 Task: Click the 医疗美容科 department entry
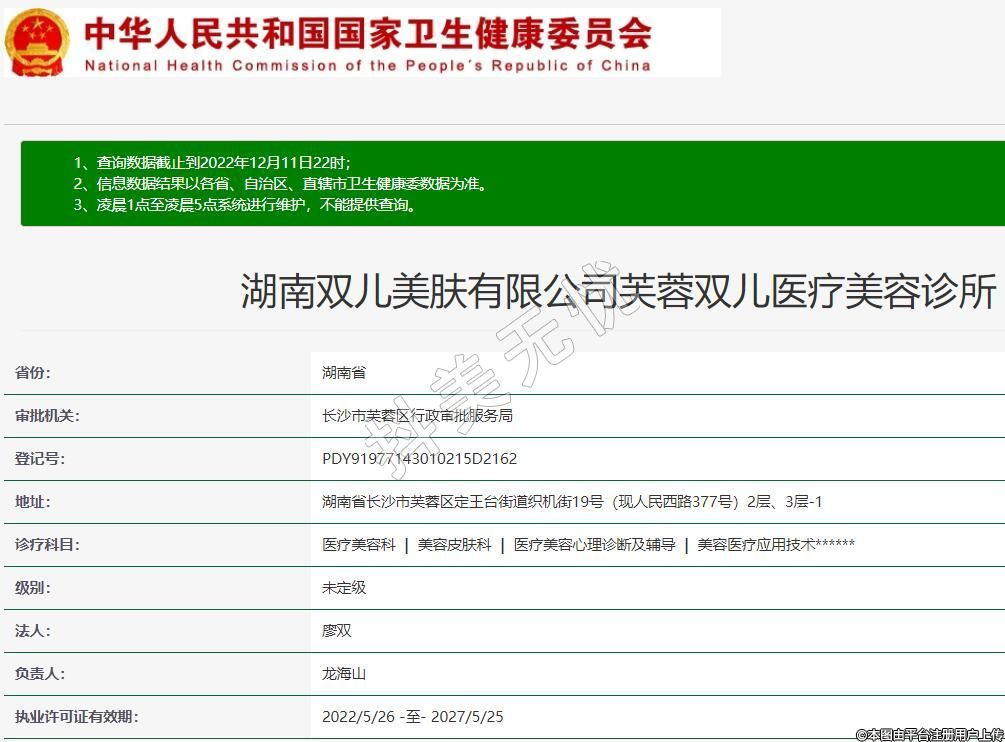(359, 545)
